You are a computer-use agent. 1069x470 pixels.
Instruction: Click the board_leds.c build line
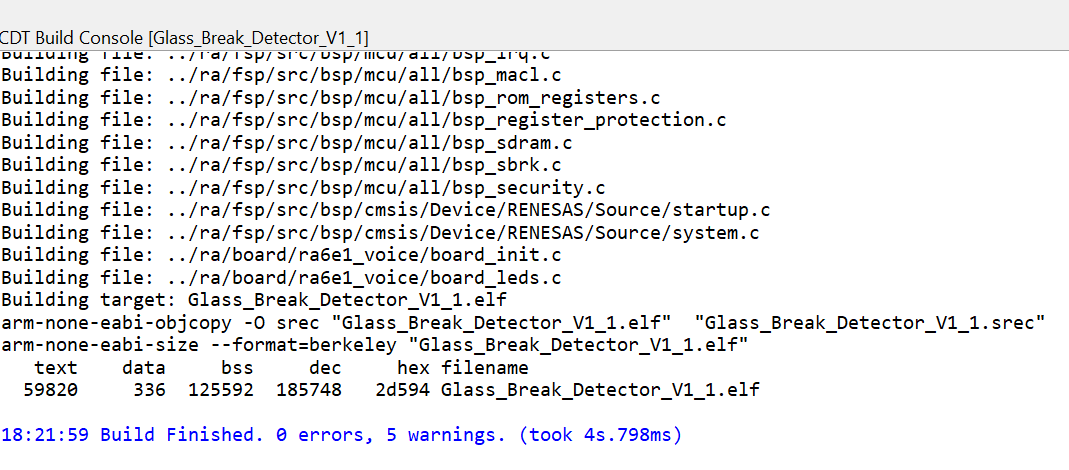(x=281, y=277)
